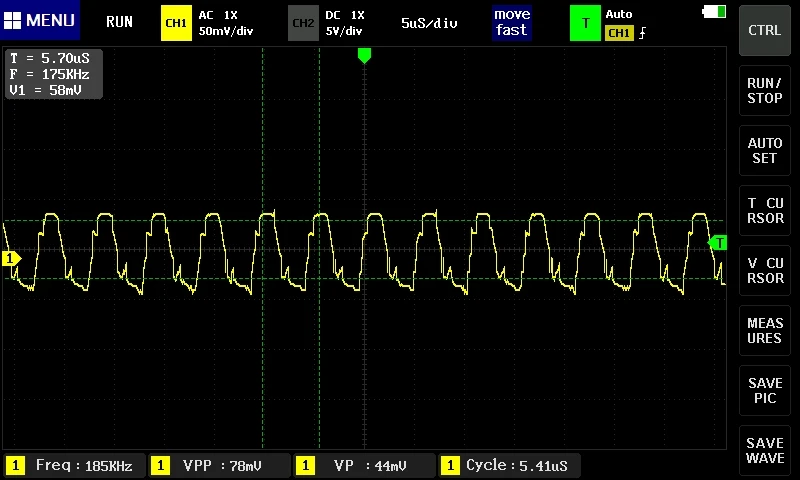Change CH1 AC 1X coupling setting
Screen dimensions: 800x480
[x=218, y=15]
